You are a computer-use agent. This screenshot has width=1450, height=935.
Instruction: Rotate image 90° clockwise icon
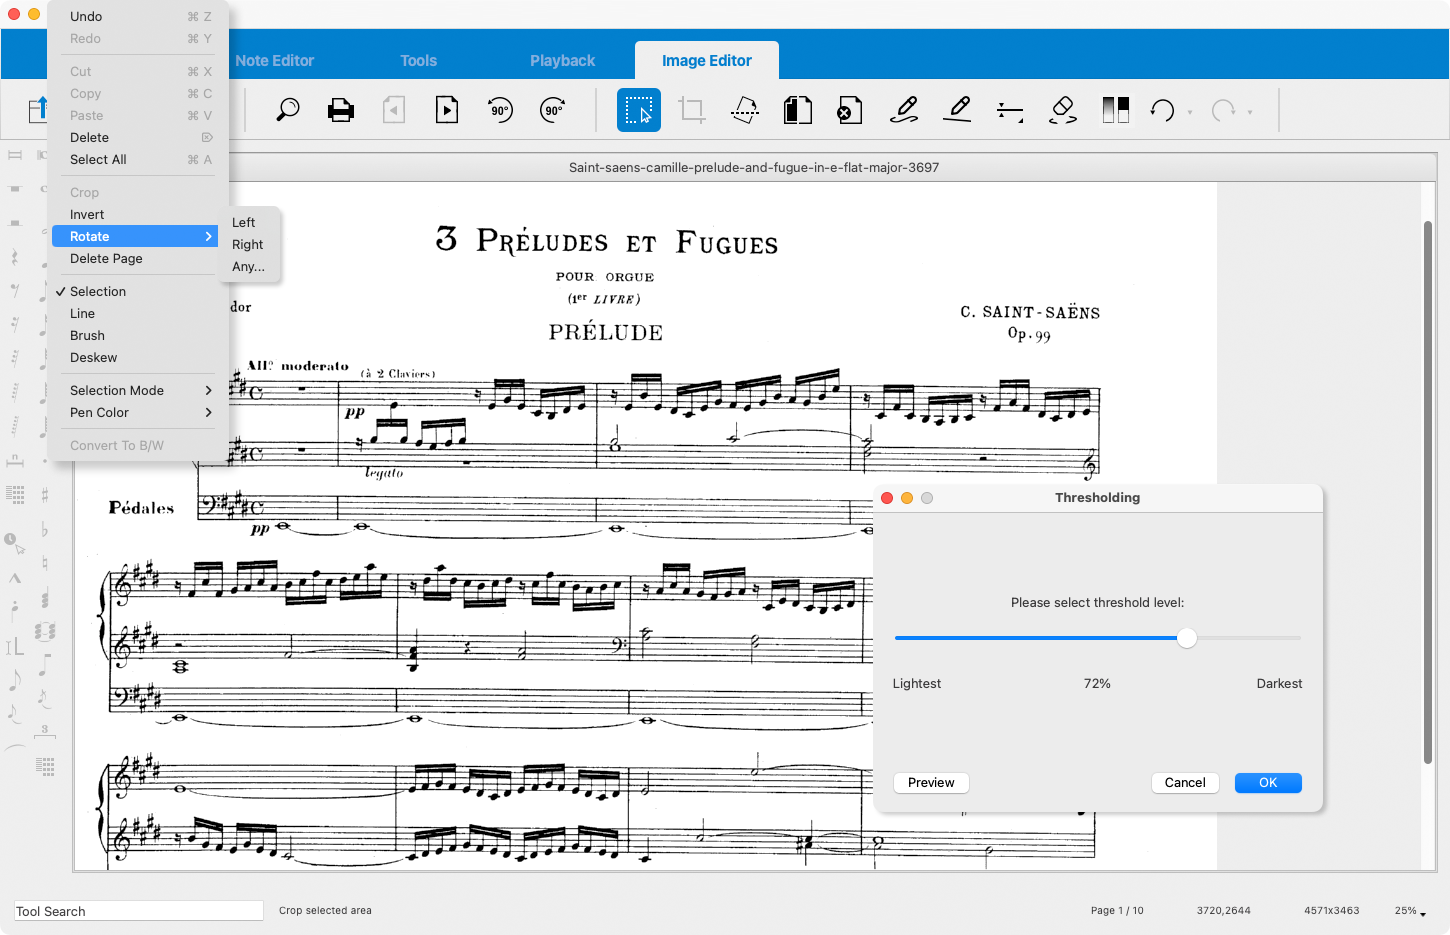point(553,110)
